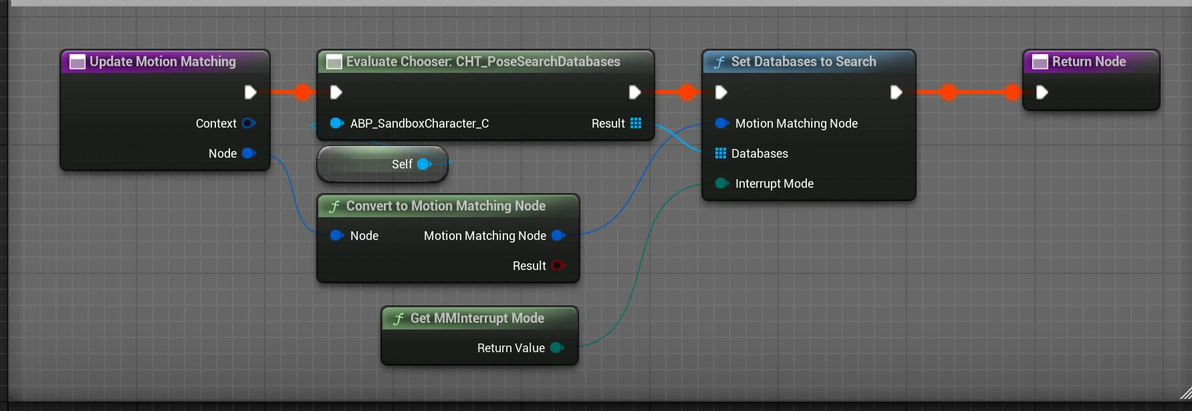
Task: Click the Evaluate Chooser exec output pin
Action: (635, 93)
